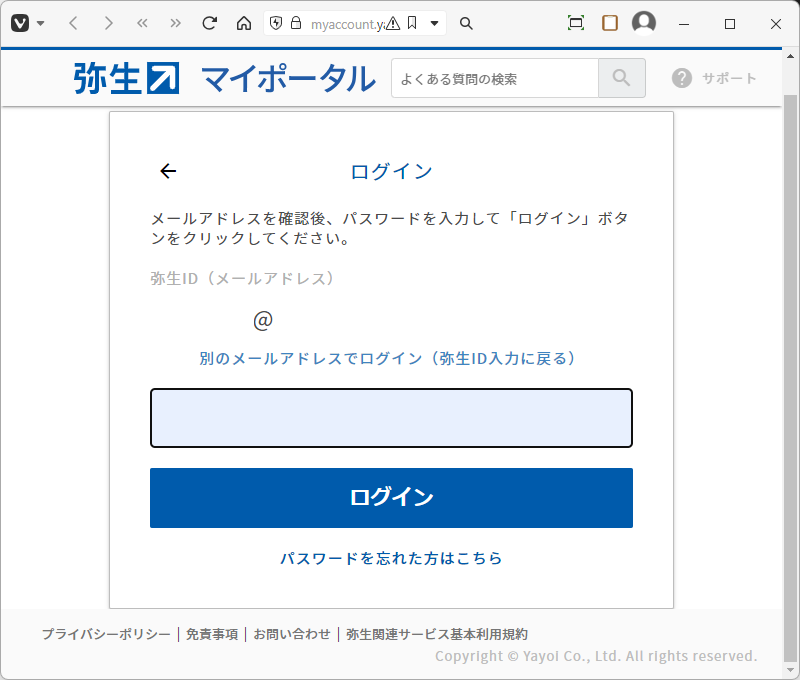
Task: Open the サポート help link
Action: pyautogui.click(x=714, y=79)
